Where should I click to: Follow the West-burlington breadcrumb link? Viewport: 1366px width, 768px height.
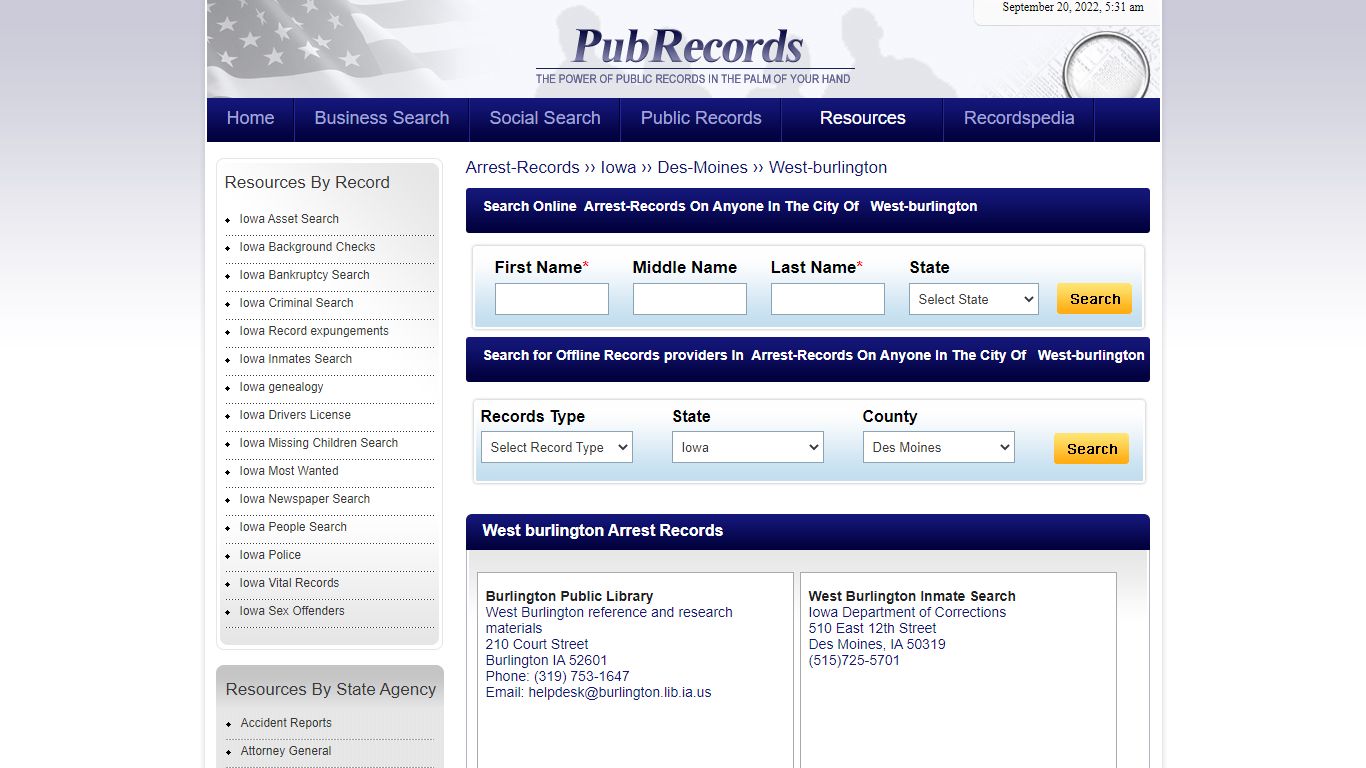[x=828, y=168]
